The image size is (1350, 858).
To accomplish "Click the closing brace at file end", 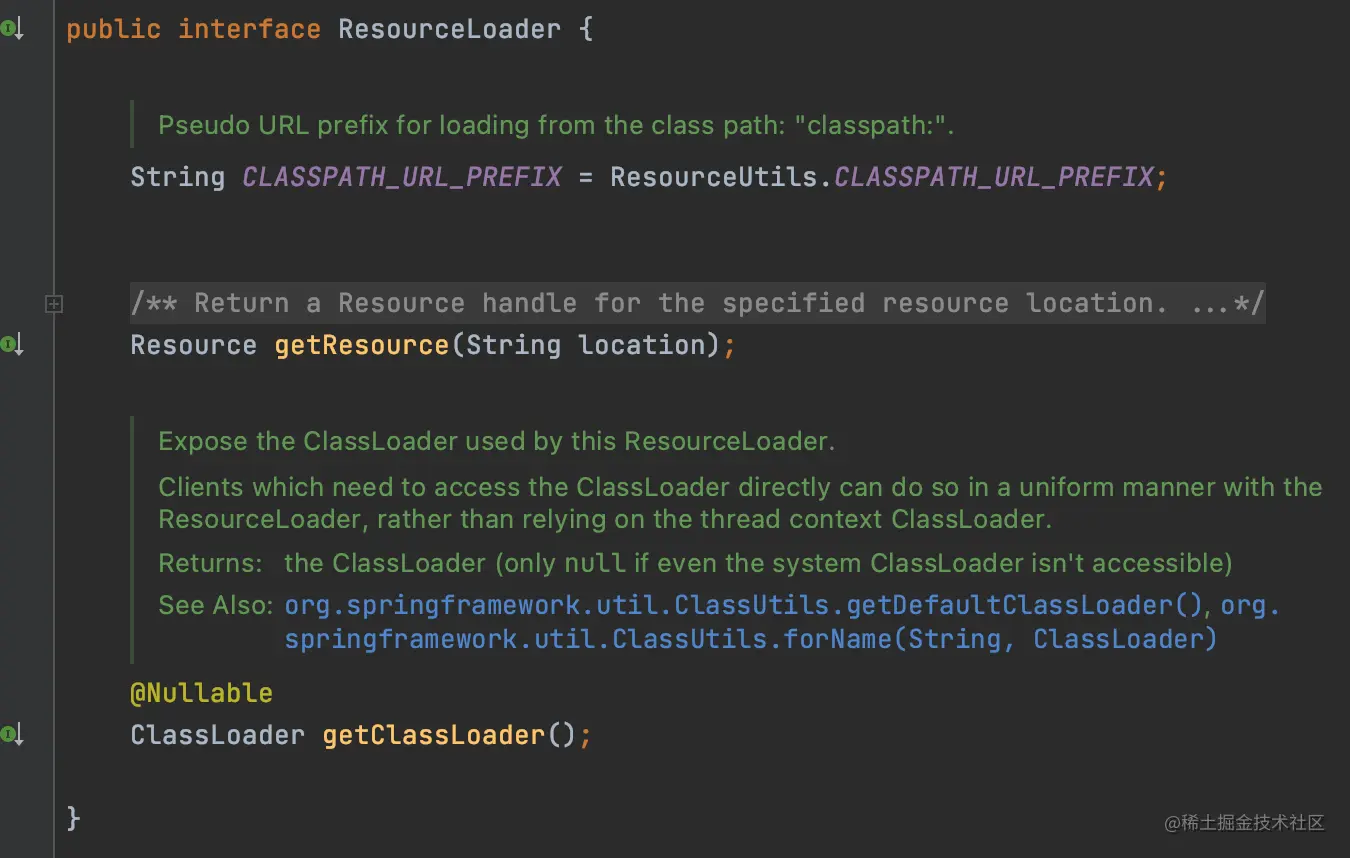I will tap(72, 817).
